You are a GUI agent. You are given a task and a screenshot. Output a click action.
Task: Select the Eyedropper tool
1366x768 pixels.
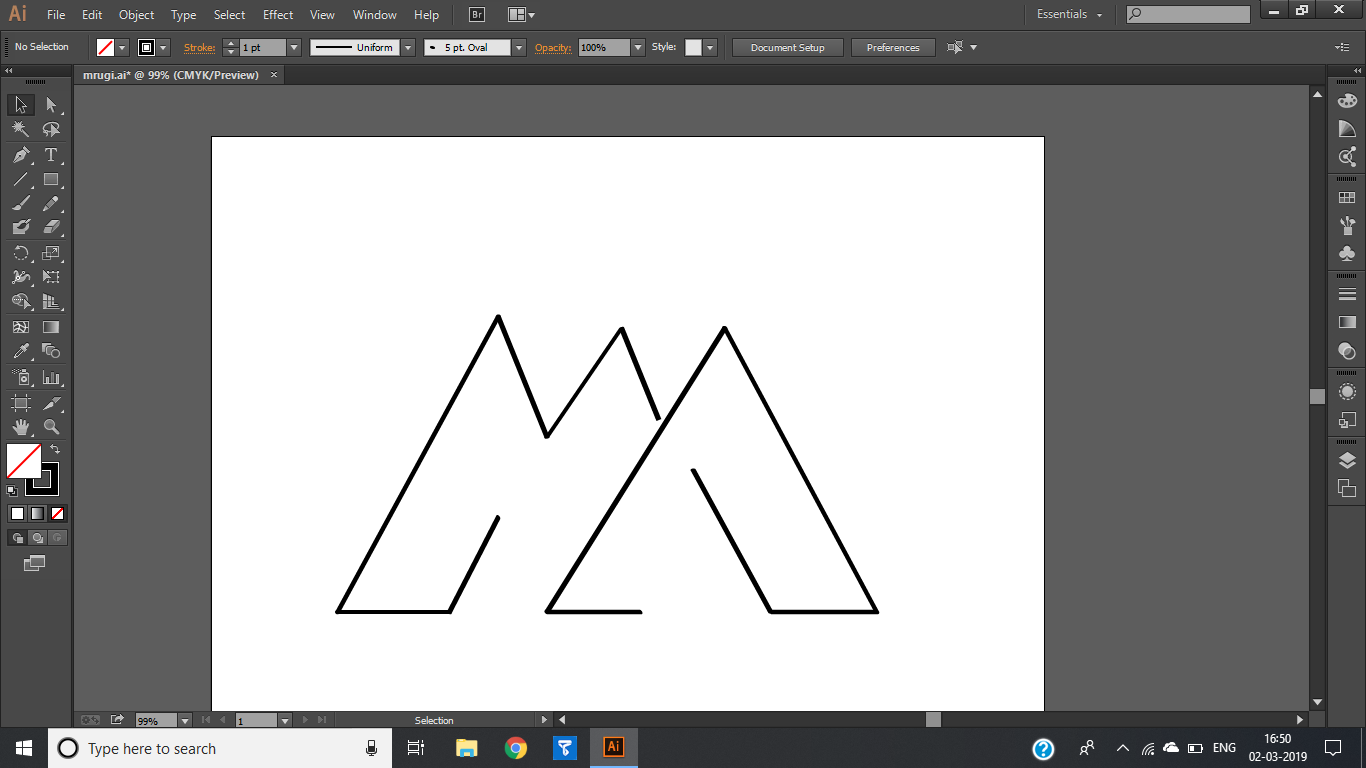click(21, 352)
